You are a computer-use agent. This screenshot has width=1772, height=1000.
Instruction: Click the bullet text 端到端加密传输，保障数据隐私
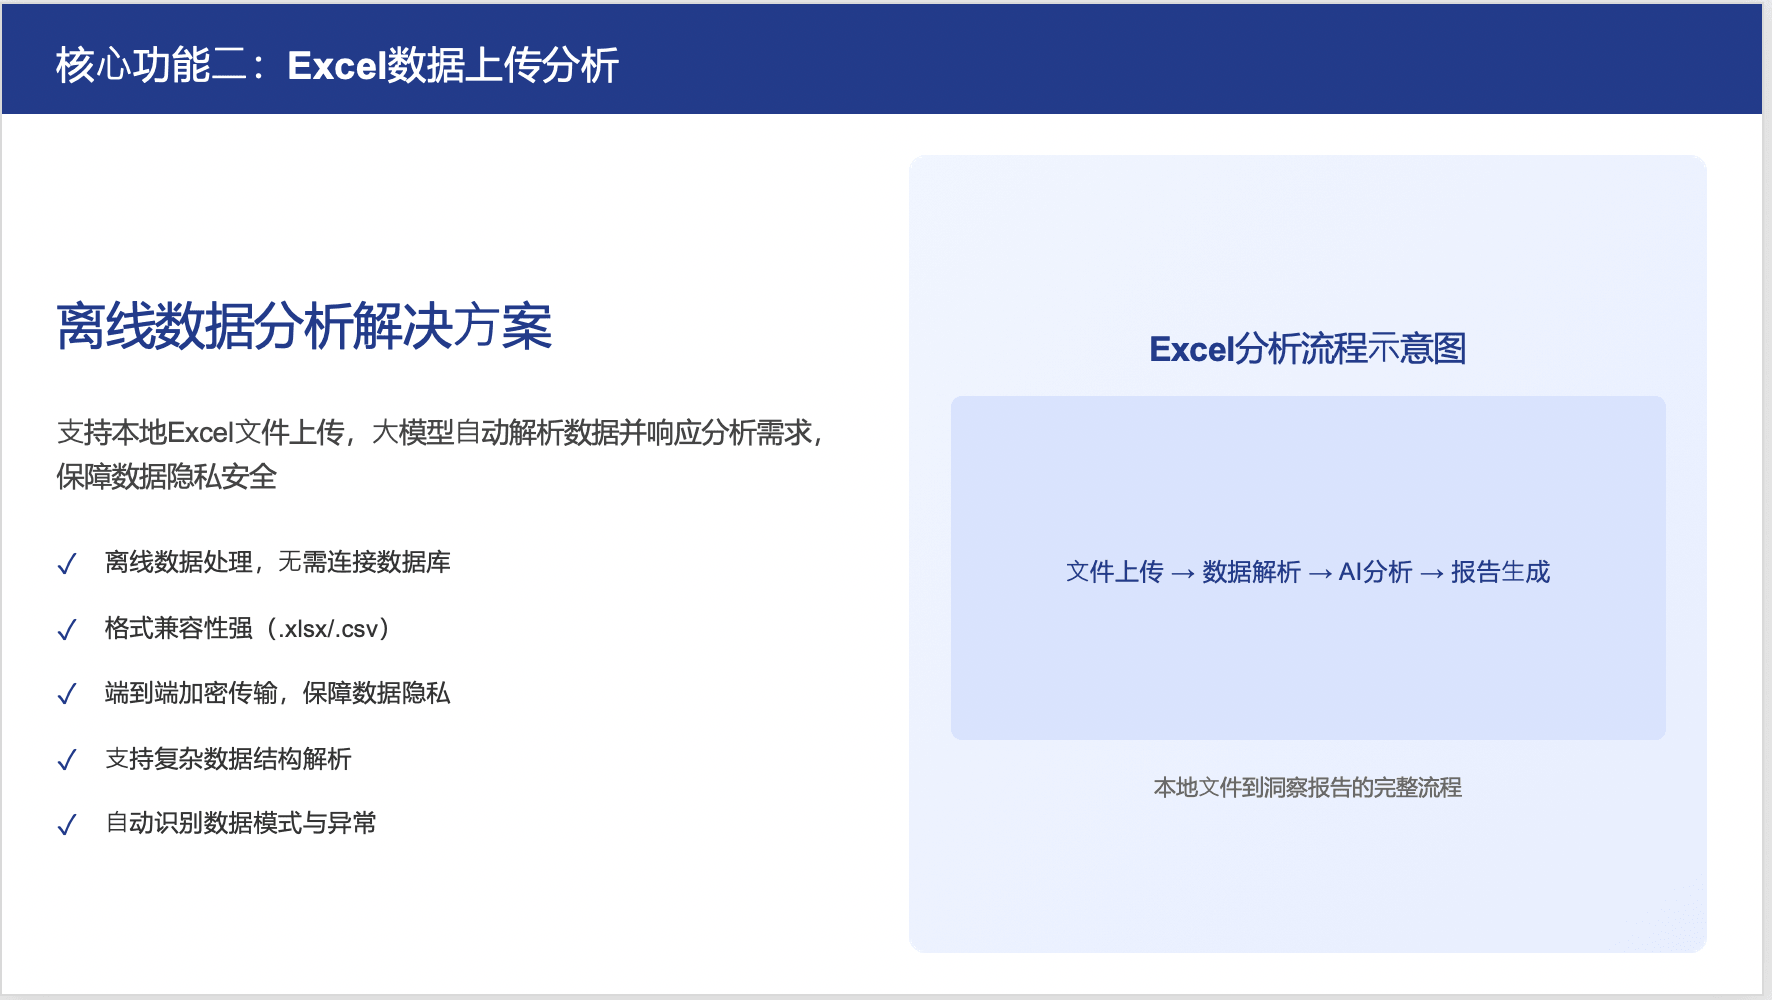pyautogui.click(x=277, y=693)
